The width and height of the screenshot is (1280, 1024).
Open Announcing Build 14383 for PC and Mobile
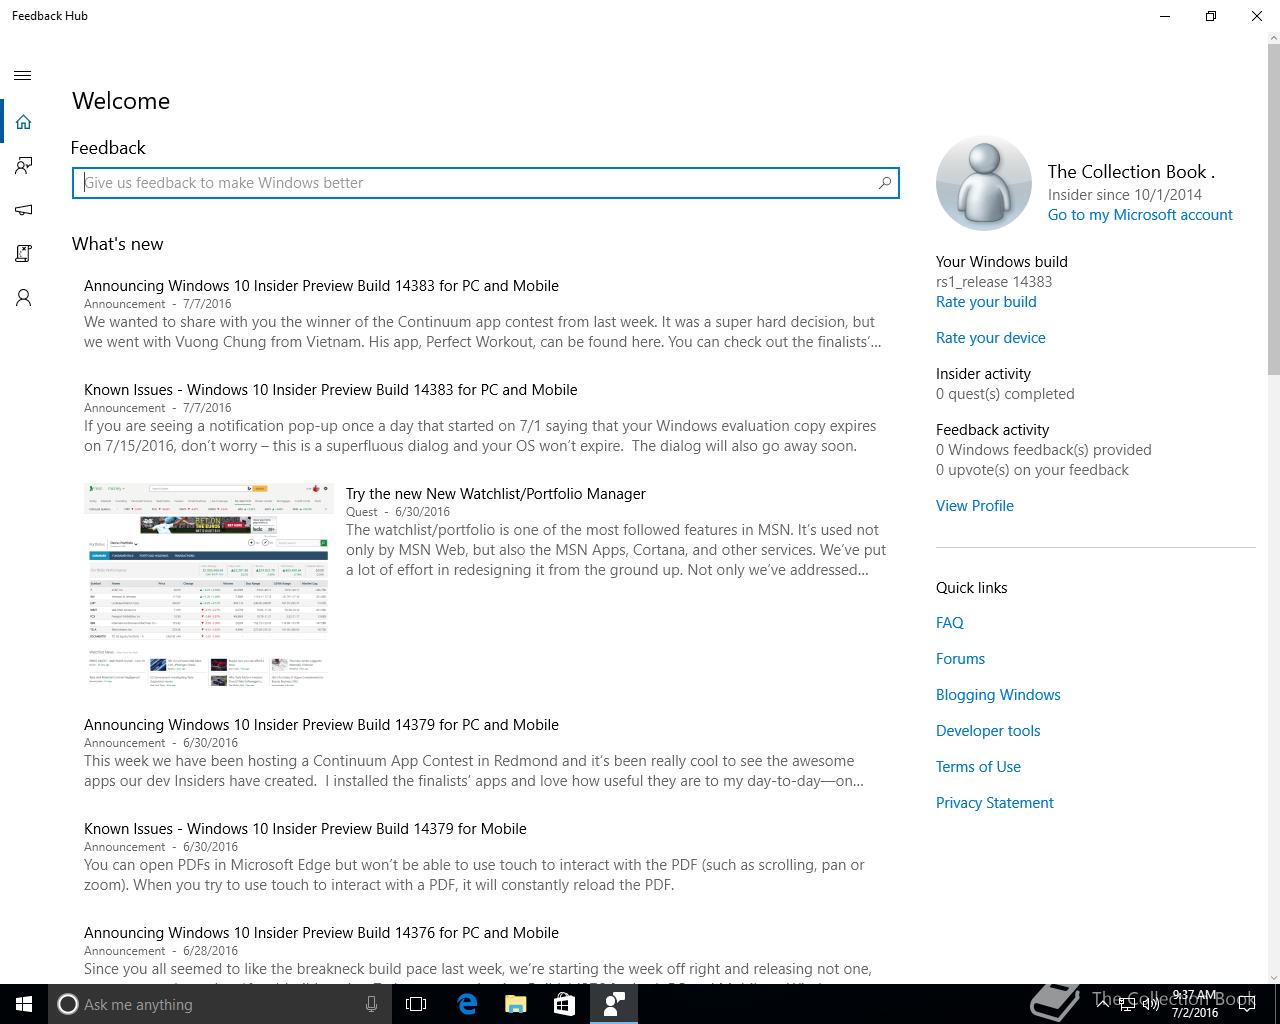pyautogui.click(x=321, y=286)
